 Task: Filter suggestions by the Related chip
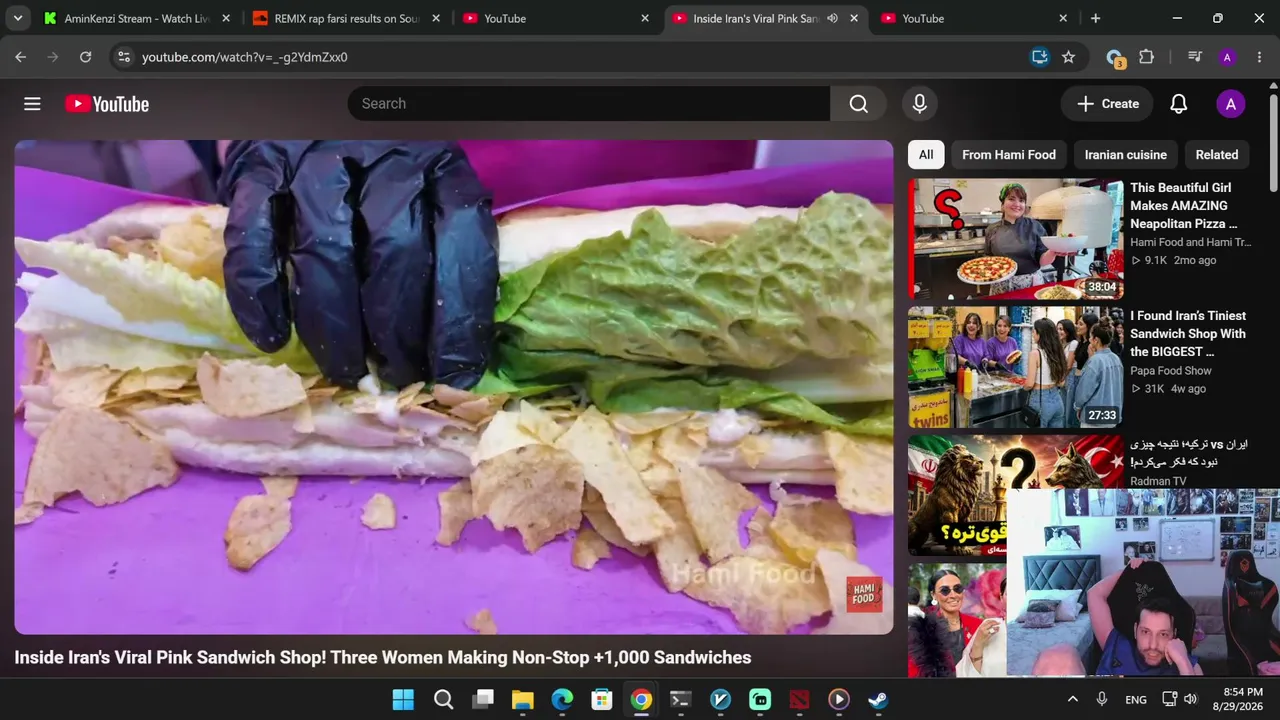pos(1216,155)
